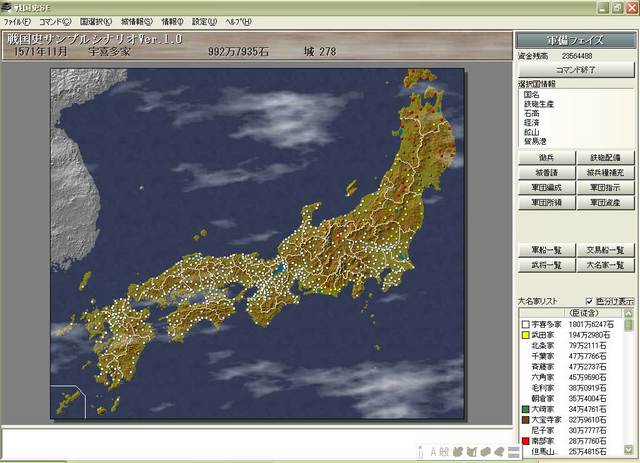The width and height of the screenshot is (640, 463).
Task: Click the 194万2980石 value for 武田家
Action: click(x=589, y=335)
